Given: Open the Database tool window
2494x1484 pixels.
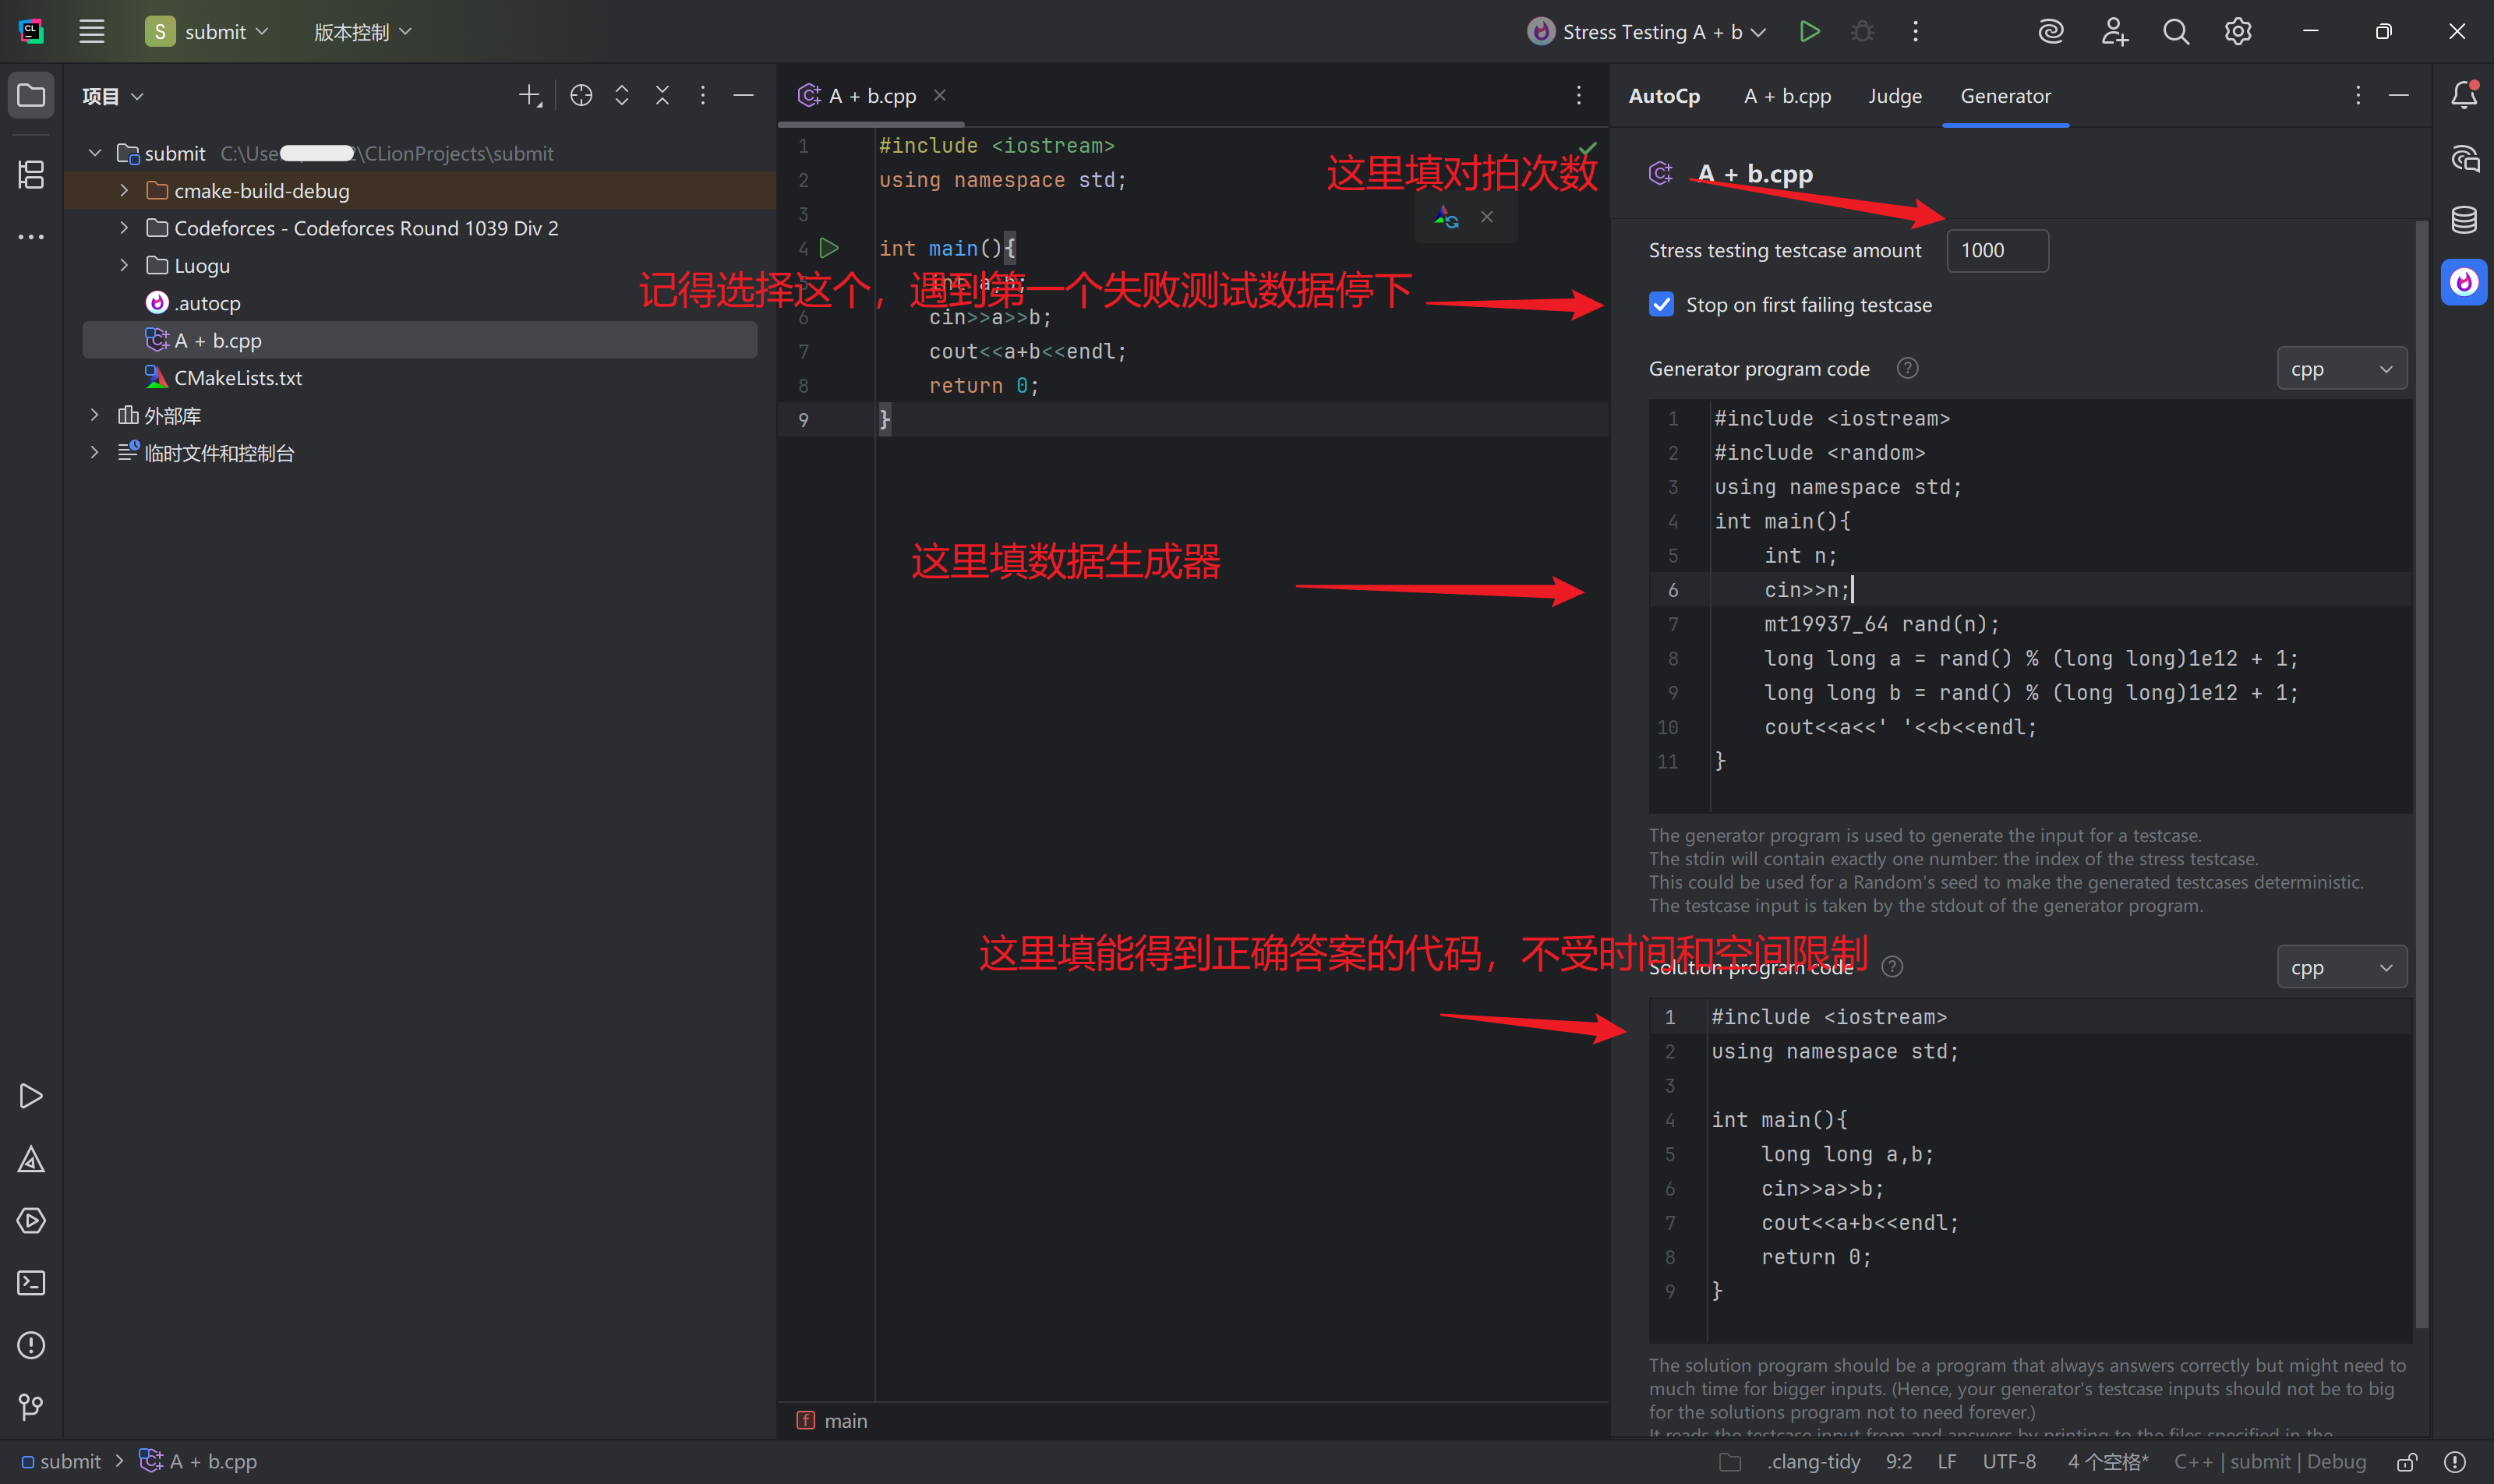Looking at the screenshot, I should point(2463,220).
